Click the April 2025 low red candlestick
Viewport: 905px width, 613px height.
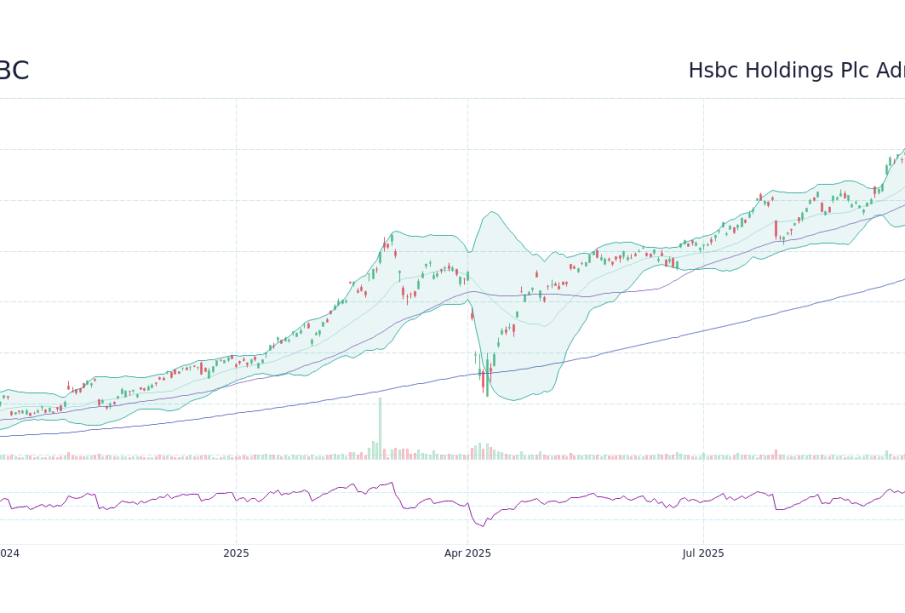pyautogui.click(x=482, y=381)
